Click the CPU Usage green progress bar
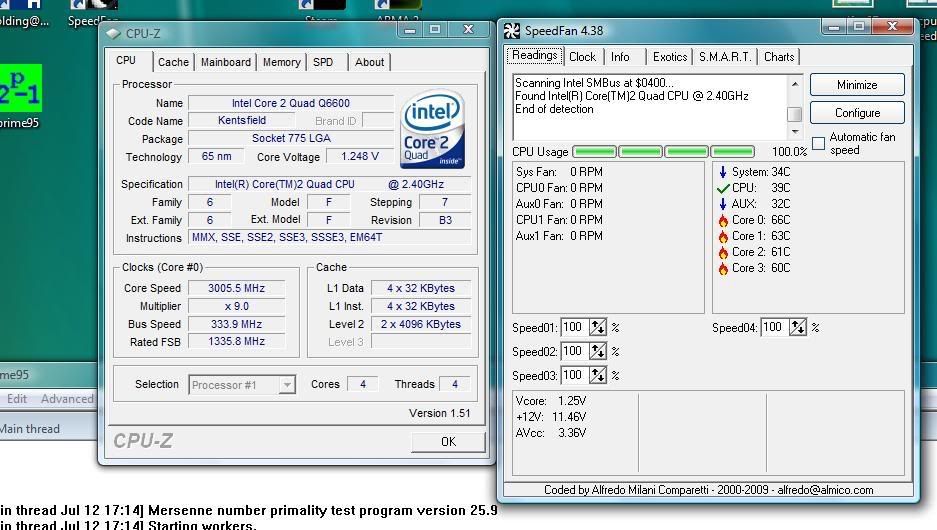Image resolution: width=937 pixels, height=530 pixels. (x=663, y=152)
